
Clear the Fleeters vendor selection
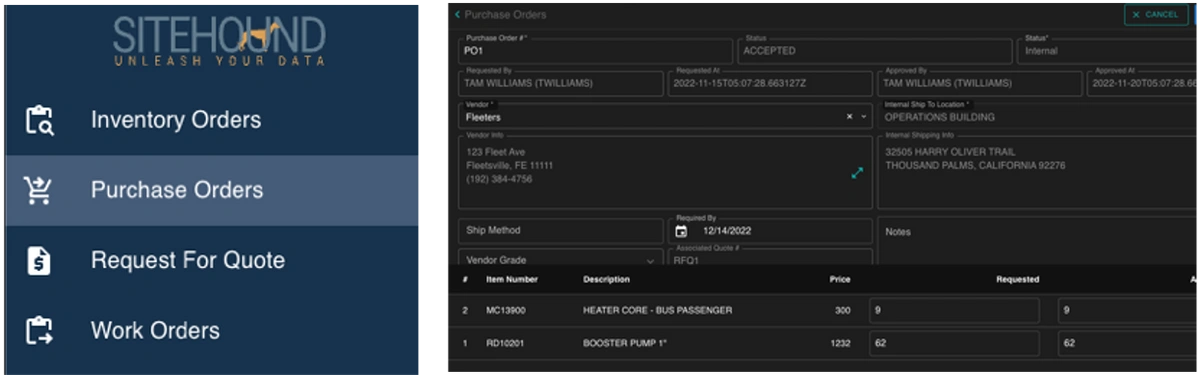coord(850,117)
